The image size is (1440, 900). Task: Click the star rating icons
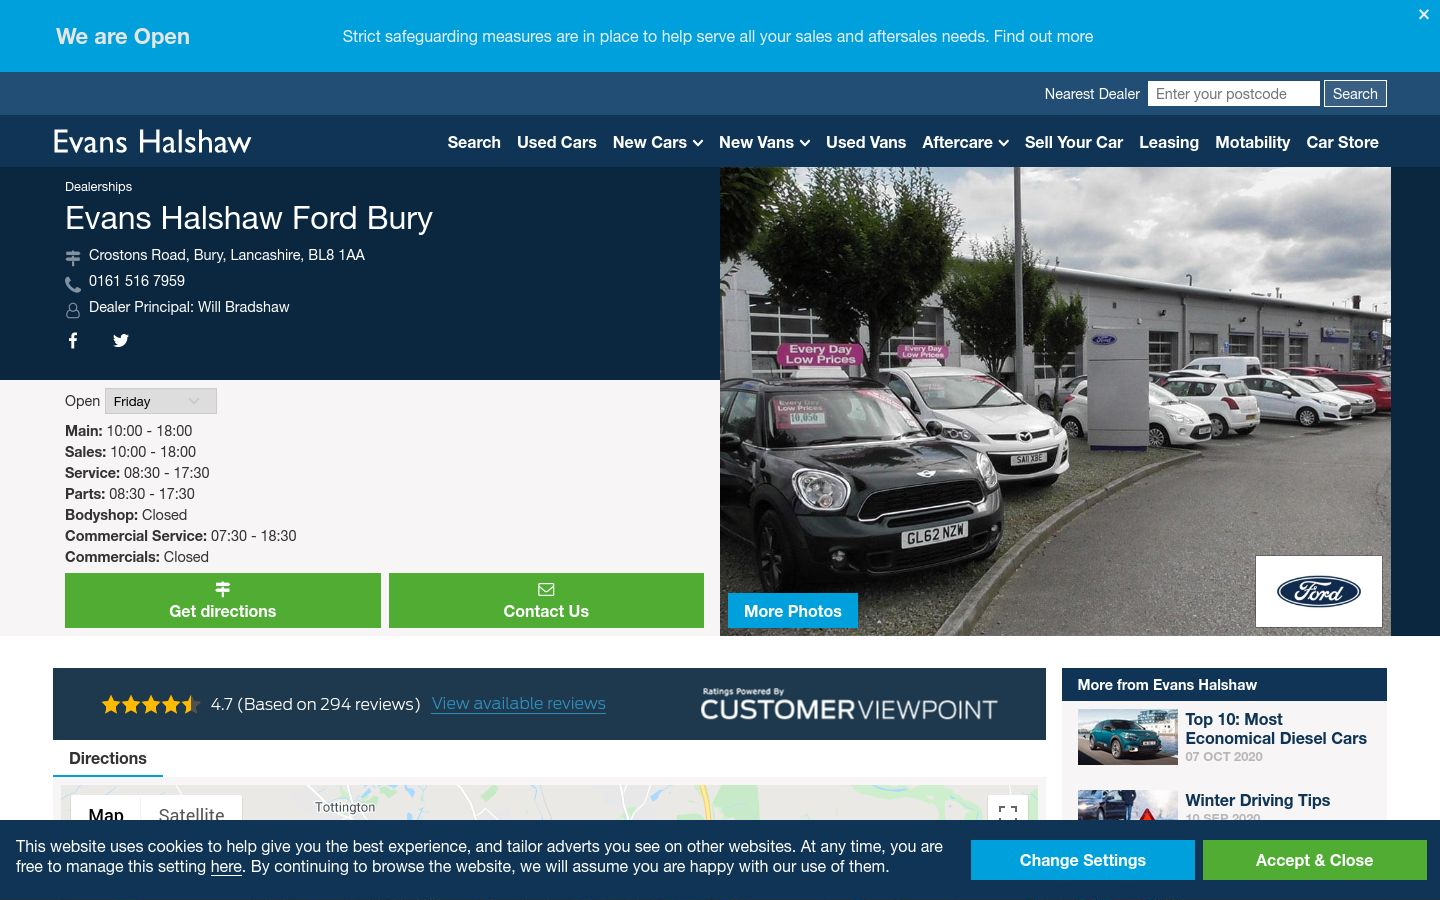point(151,704)
